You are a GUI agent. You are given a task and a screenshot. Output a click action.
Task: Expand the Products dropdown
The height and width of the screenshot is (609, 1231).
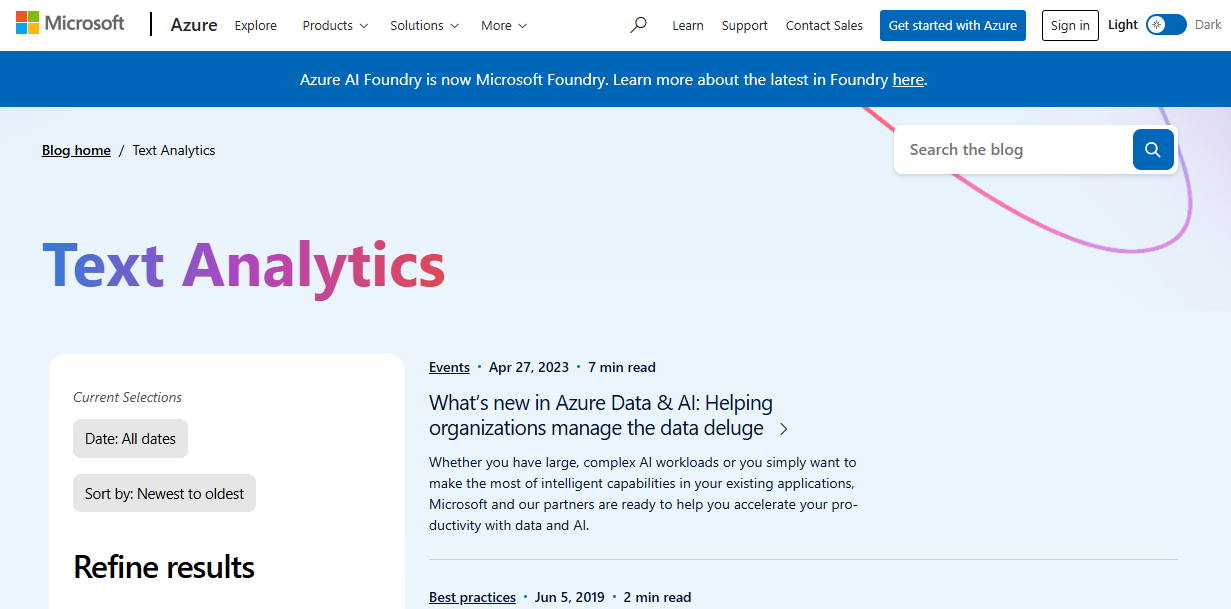[x=334, y=25]
